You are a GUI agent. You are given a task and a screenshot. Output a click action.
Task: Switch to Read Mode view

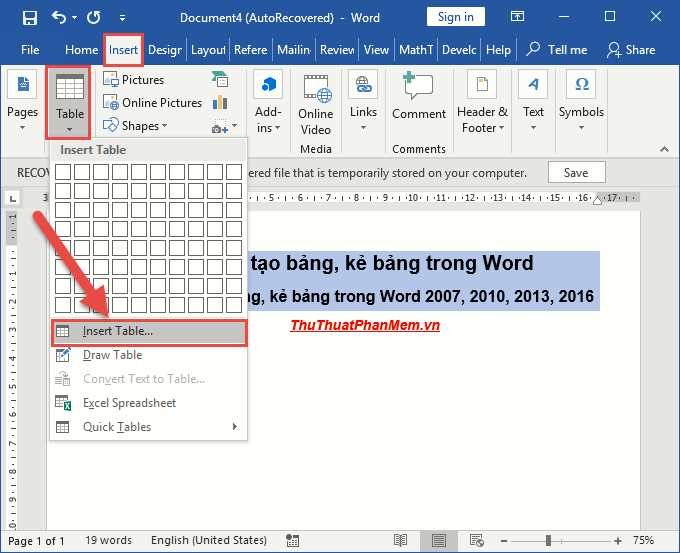400,540
